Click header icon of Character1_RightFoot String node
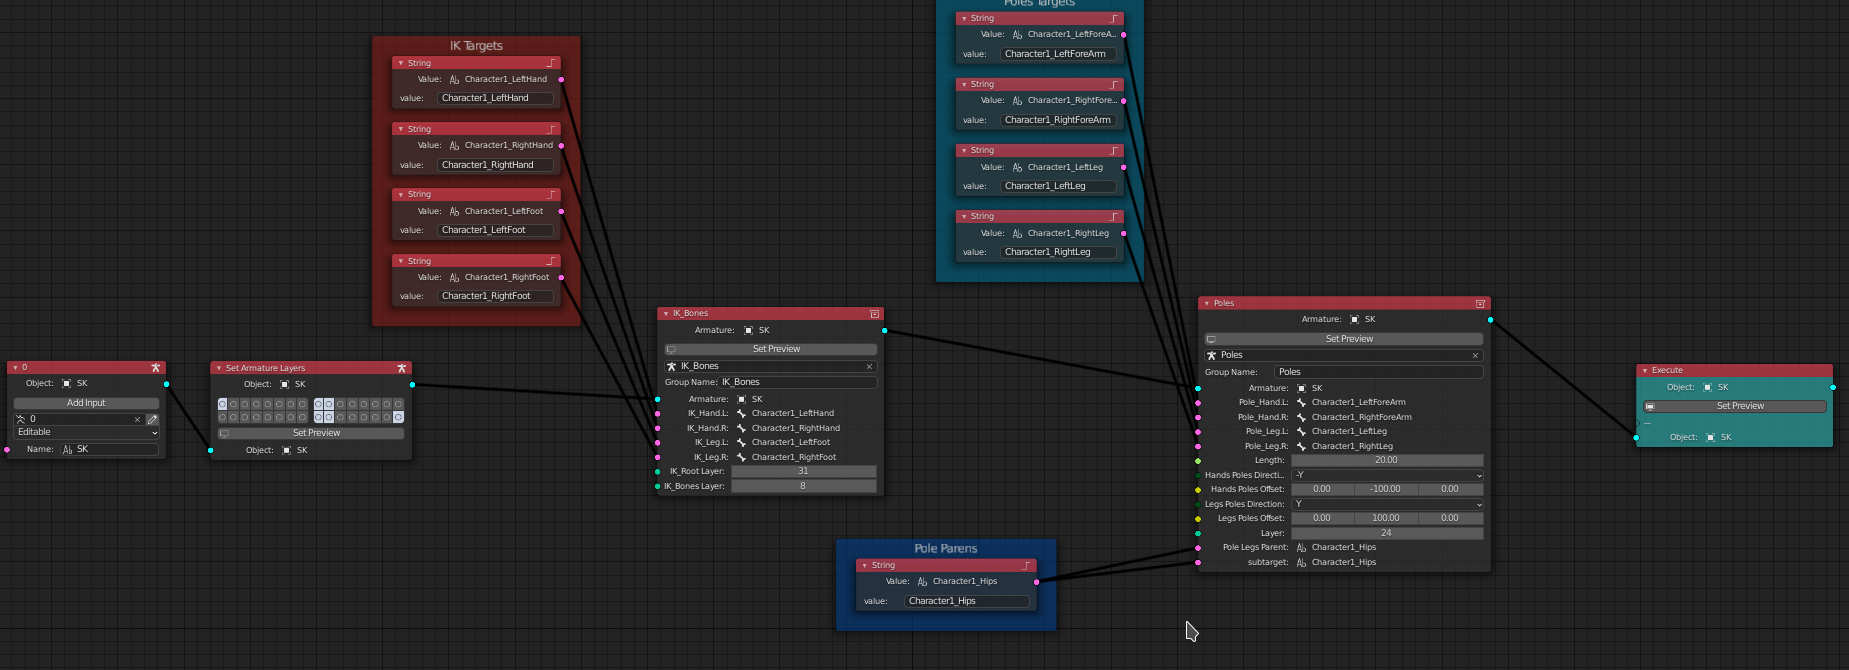Image resolution: width=1849 pixels, height=670 pixels. (x=551, y=261)
